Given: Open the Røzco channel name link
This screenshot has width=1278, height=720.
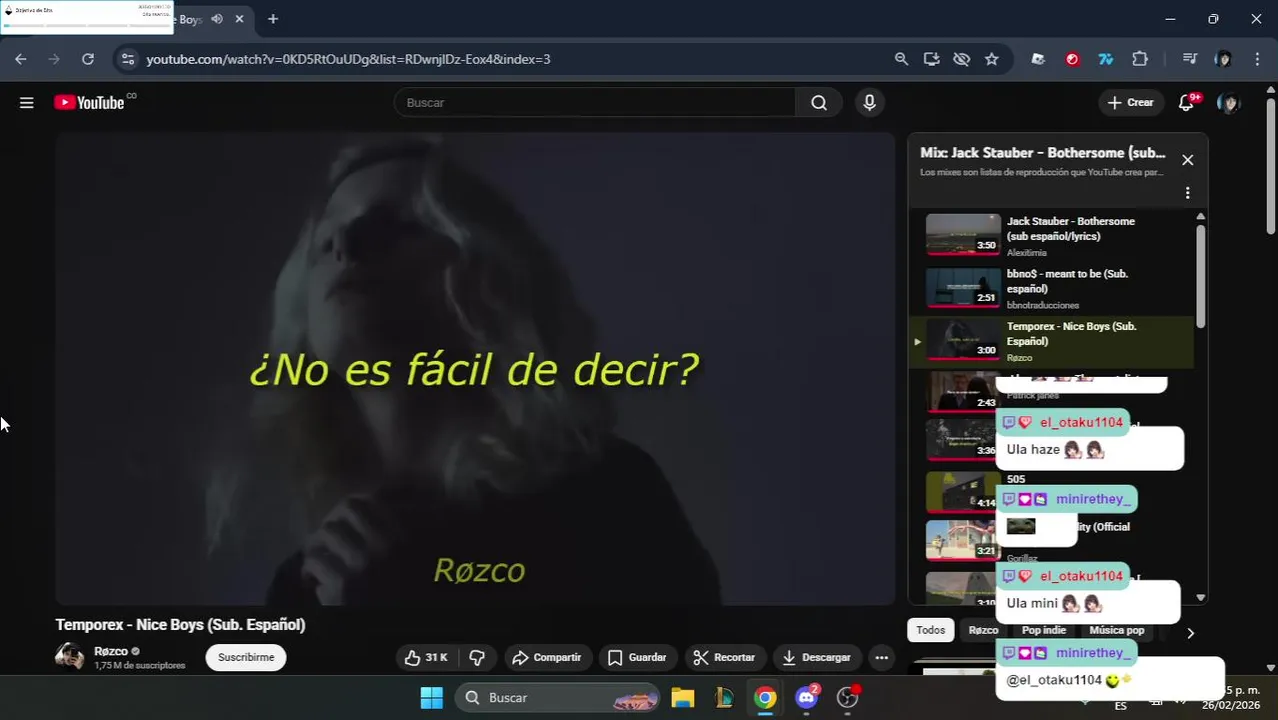Looking at the screenshot, I should click(111, 651).
